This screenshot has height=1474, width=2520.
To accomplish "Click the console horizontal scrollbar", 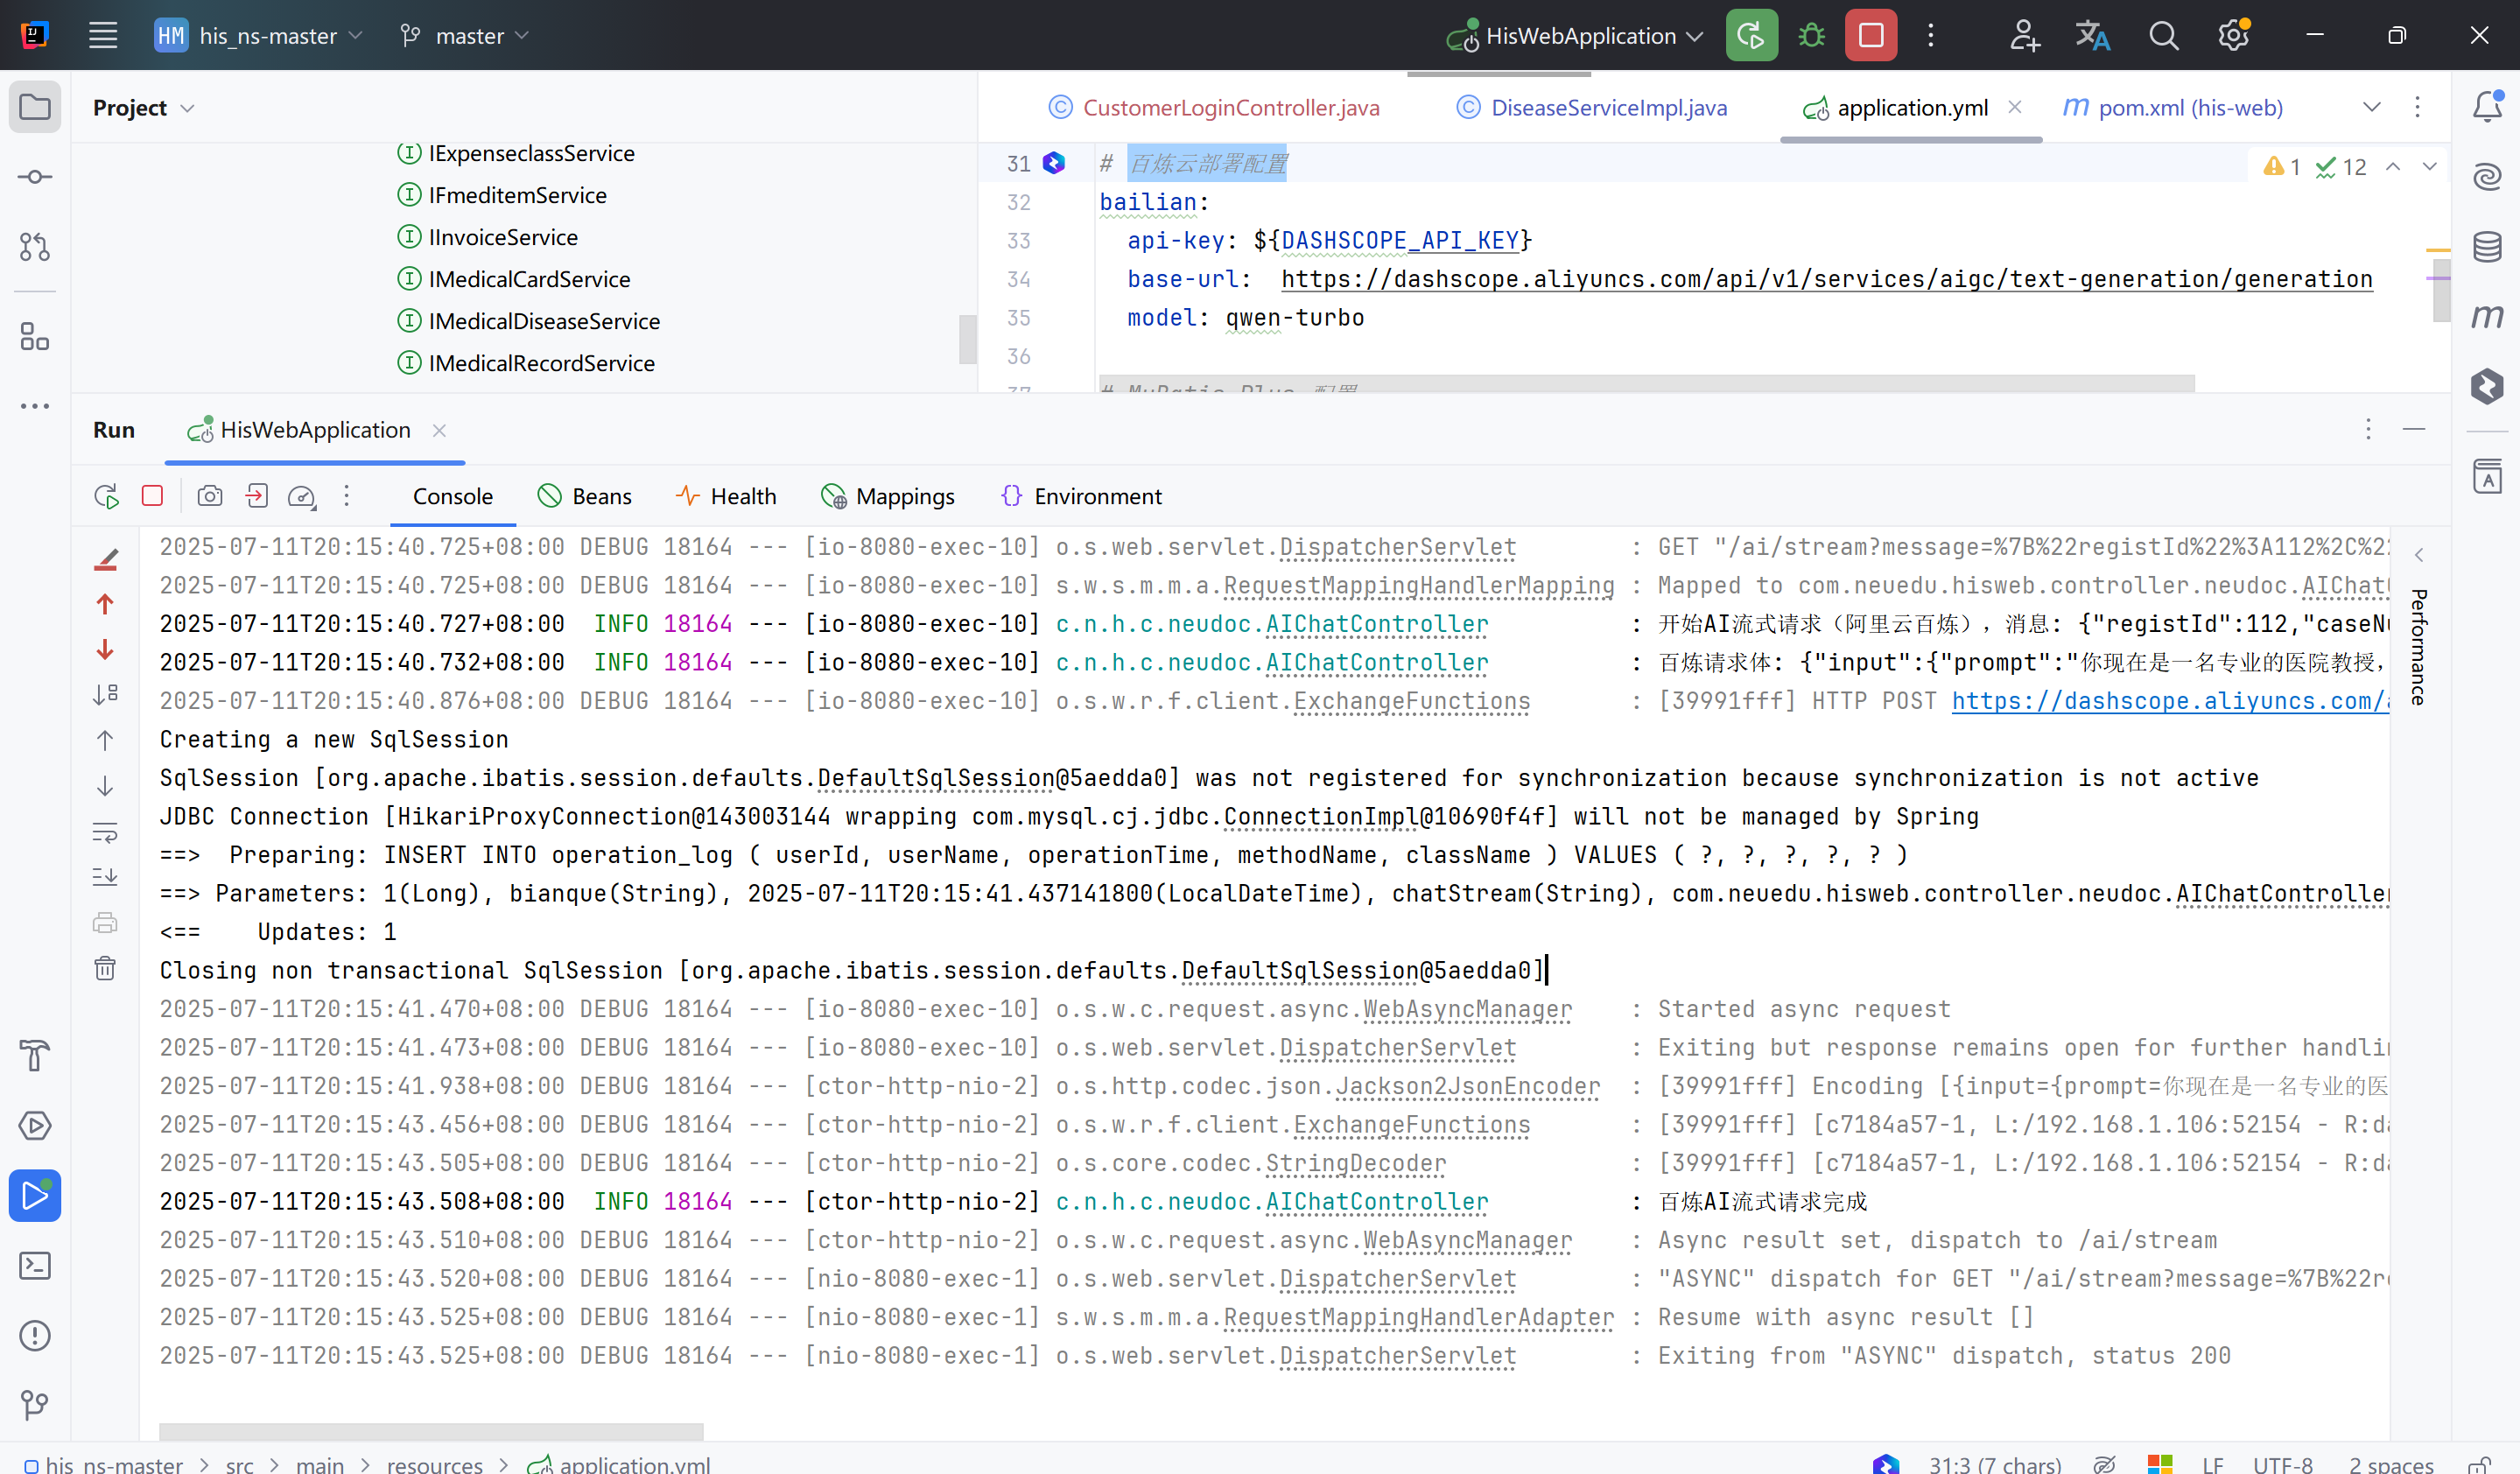I will pyautogui.click(x=431, y=1431).
